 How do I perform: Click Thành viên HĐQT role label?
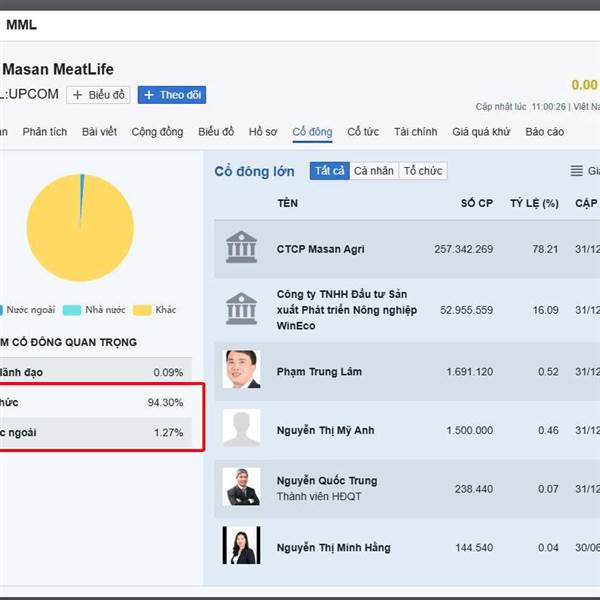[x=319, y=496]
